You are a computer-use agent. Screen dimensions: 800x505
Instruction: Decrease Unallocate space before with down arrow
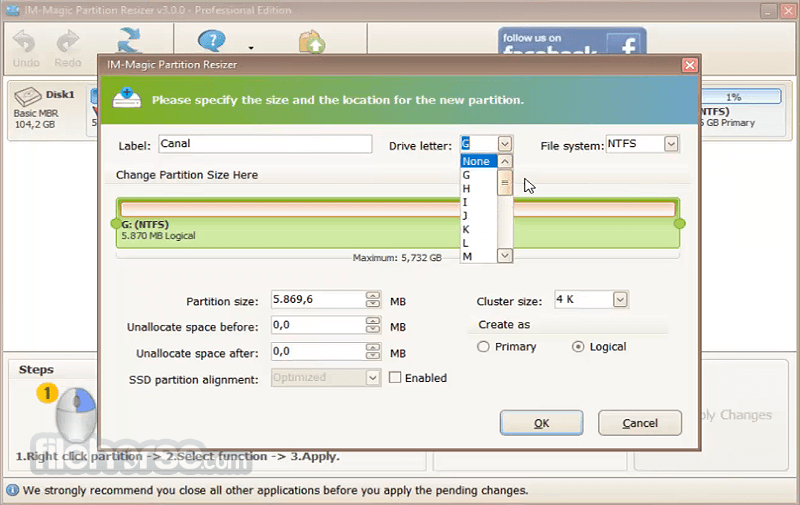point(373,329)
